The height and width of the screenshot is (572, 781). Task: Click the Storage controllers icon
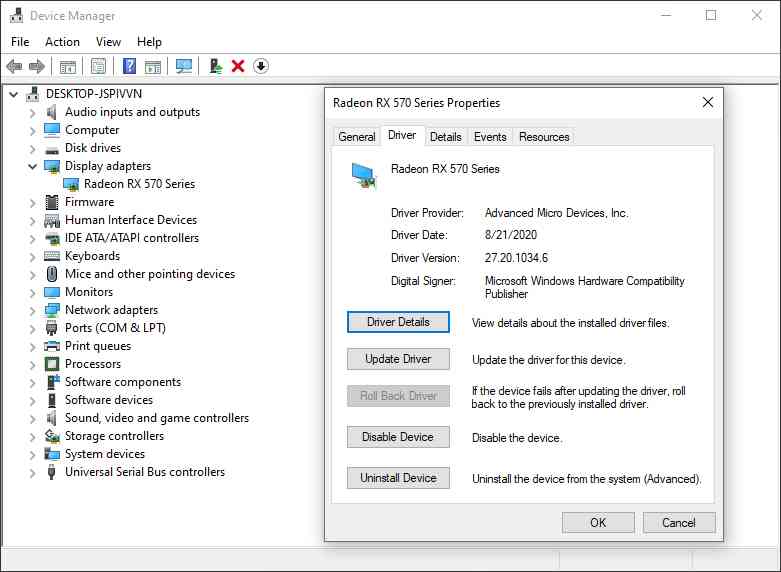(x=52, y=436)
